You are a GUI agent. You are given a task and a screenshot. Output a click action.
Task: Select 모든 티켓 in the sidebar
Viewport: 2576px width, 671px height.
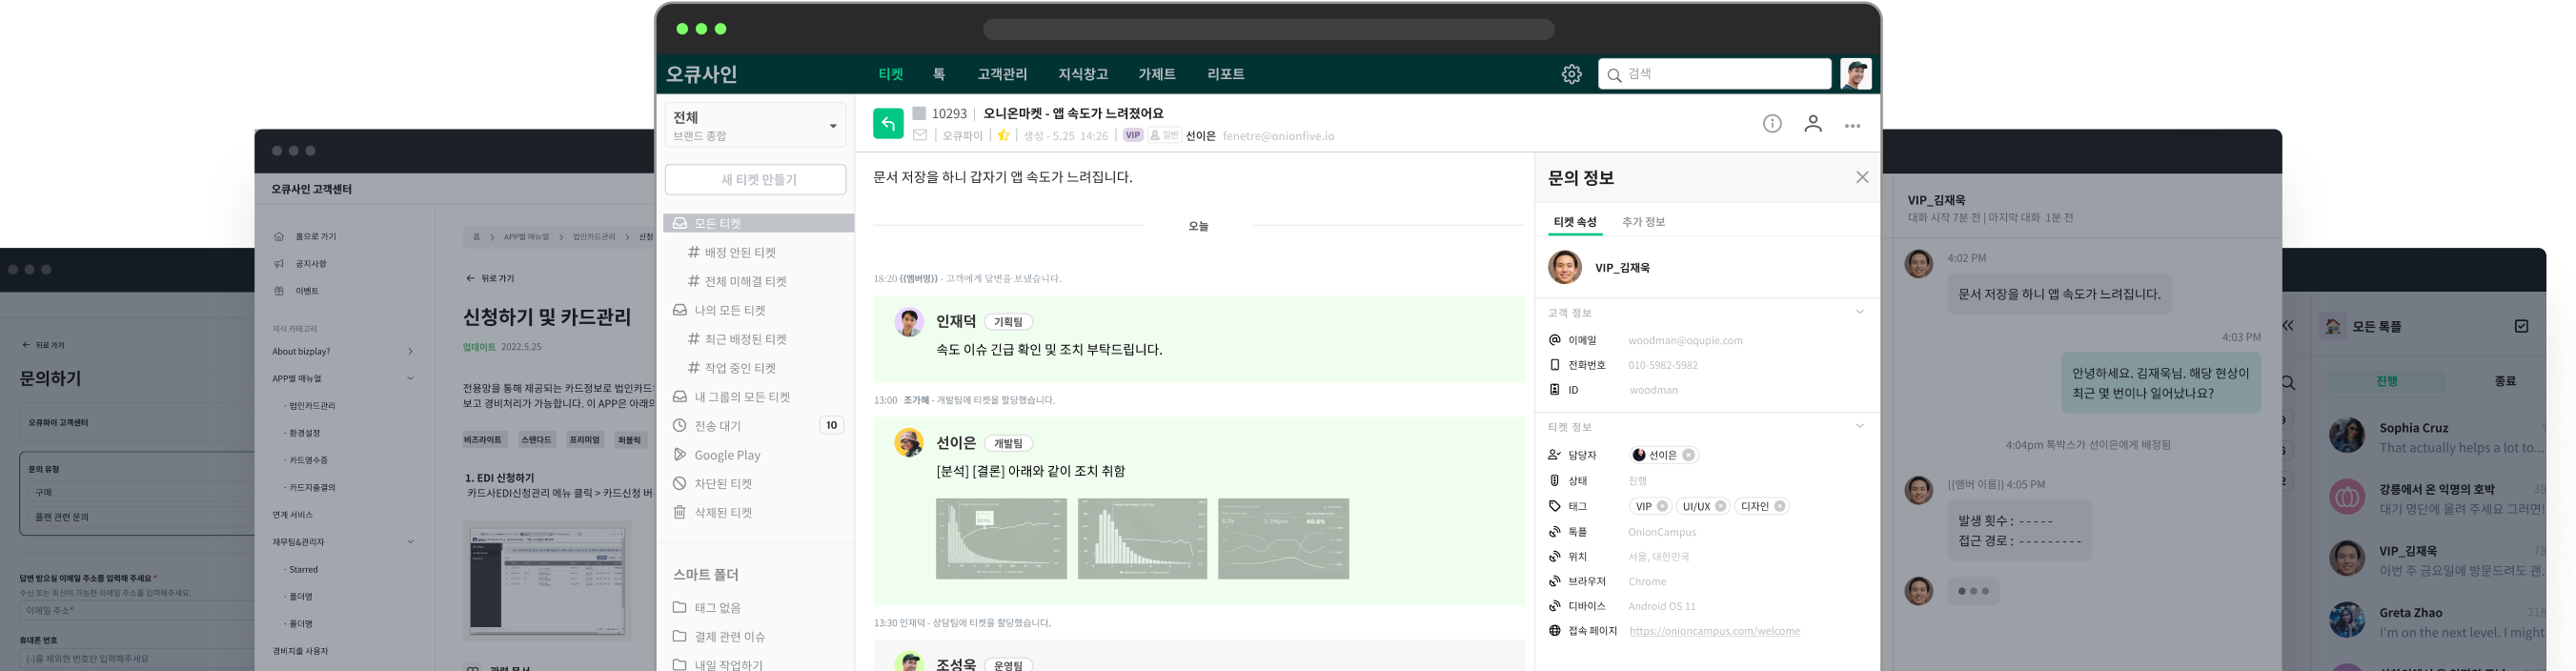click(758, 223)
